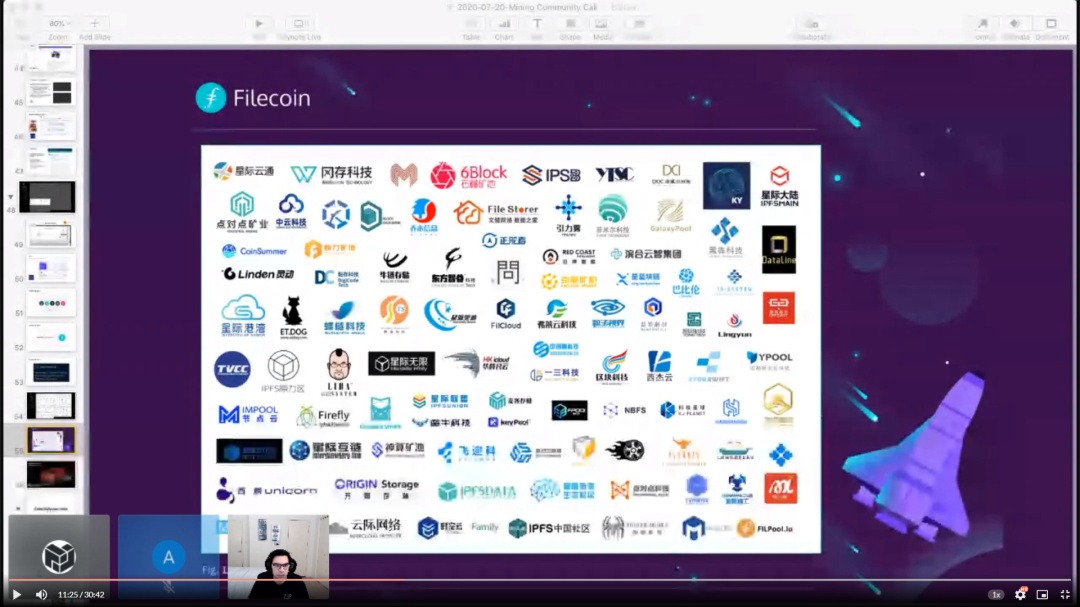Select slide 49 thumbnail in navigator
1080x607 pixels.
coord(51,234)
